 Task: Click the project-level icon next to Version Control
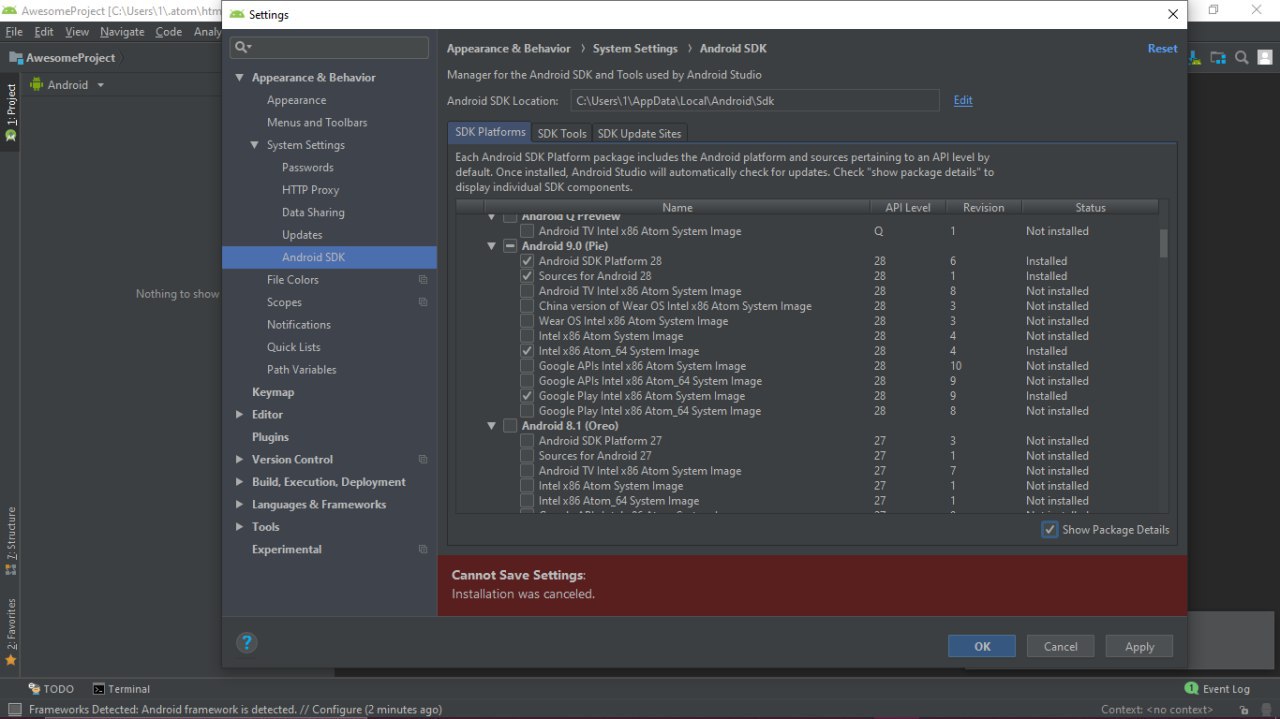tap(423, 460)
